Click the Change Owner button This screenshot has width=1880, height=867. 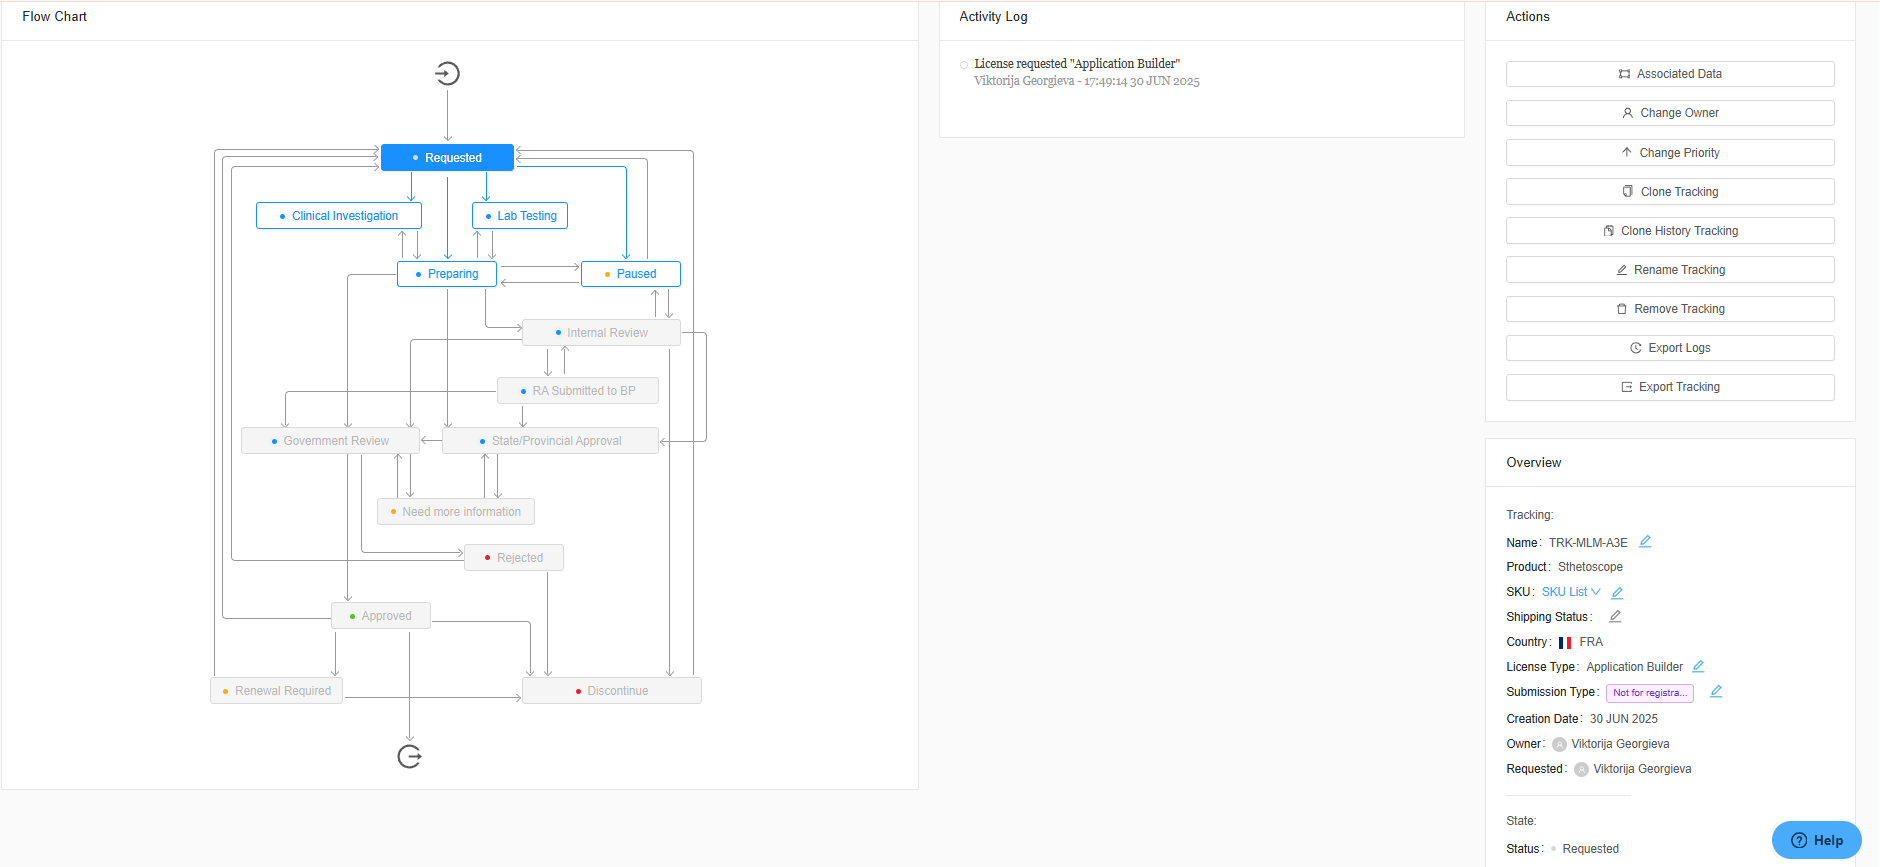coord(1669,113)
